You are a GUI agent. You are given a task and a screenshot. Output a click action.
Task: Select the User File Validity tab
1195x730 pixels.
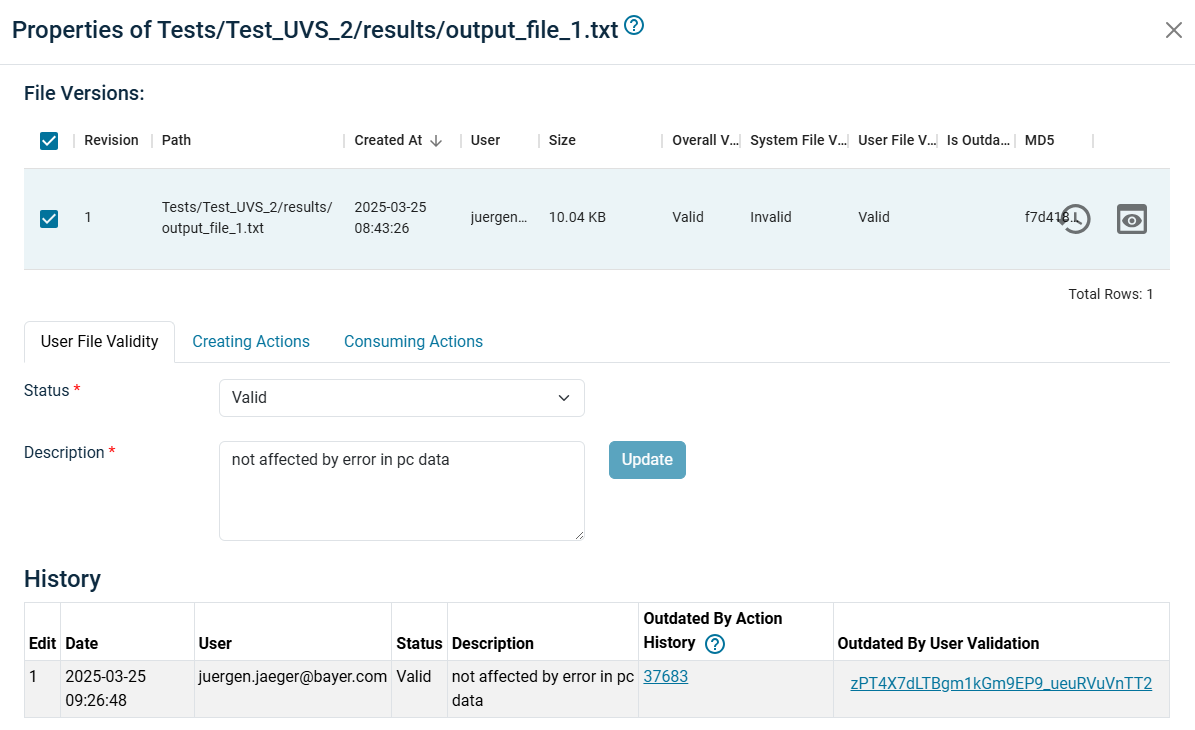tap(99, 342)
